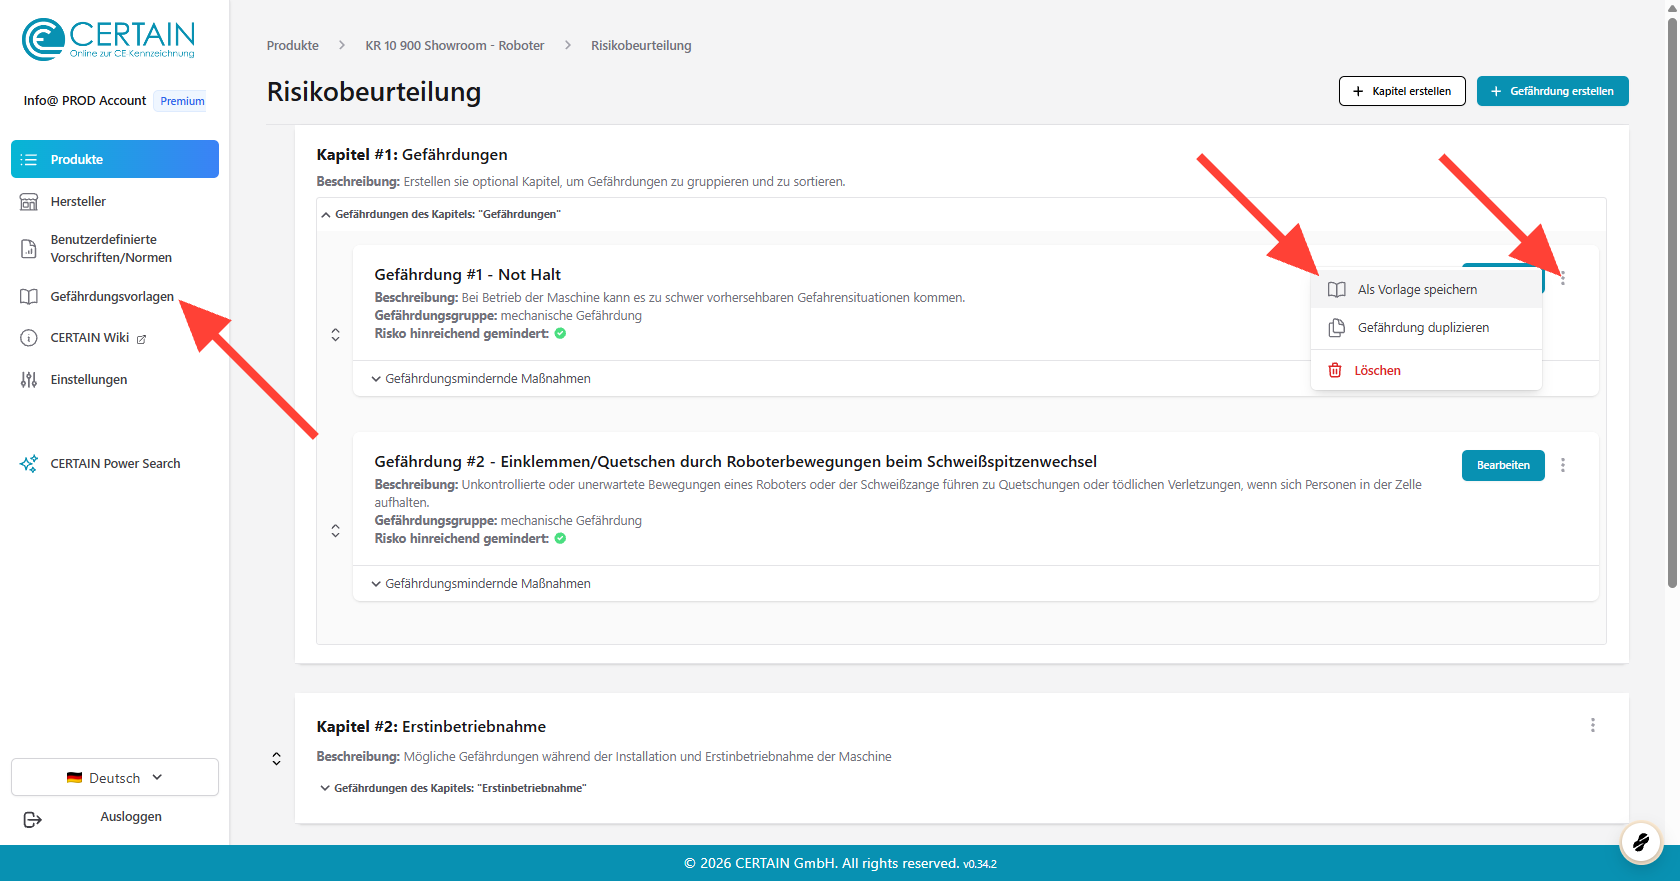Open three-dot menu of Gefährdung #2
The width and height of the screenshot is (1680, 881).
1563,465
